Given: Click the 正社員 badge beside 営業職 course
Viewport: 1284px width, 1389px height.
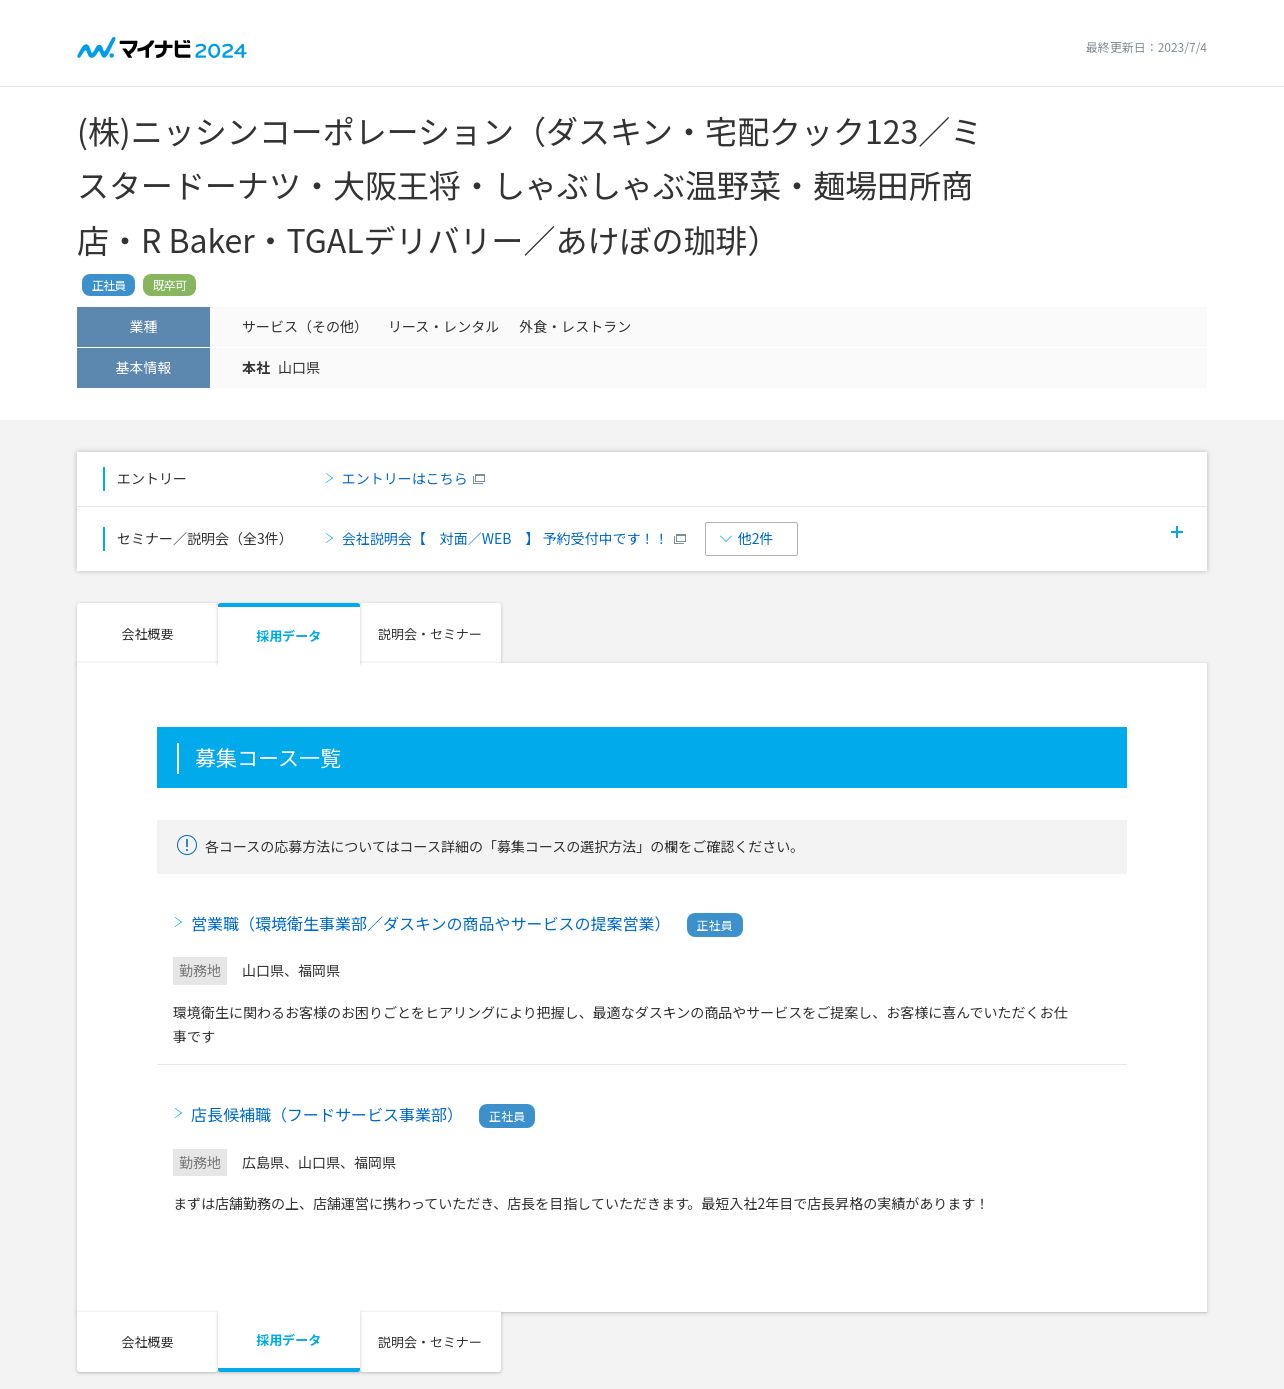Looking at the screenshot, I should click(x=714, y=925).
